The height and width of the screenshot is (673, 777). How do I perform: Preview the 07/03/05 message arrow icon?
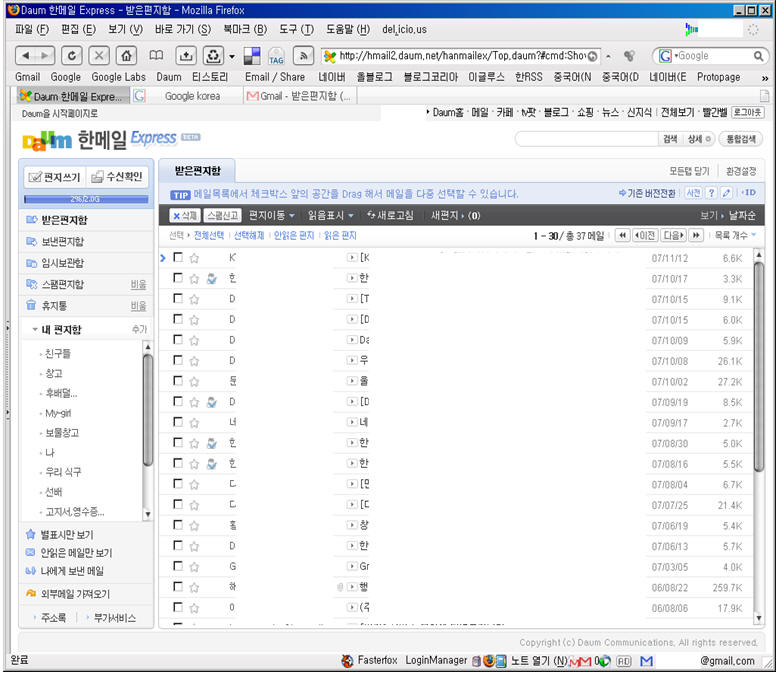click(352, 566)
